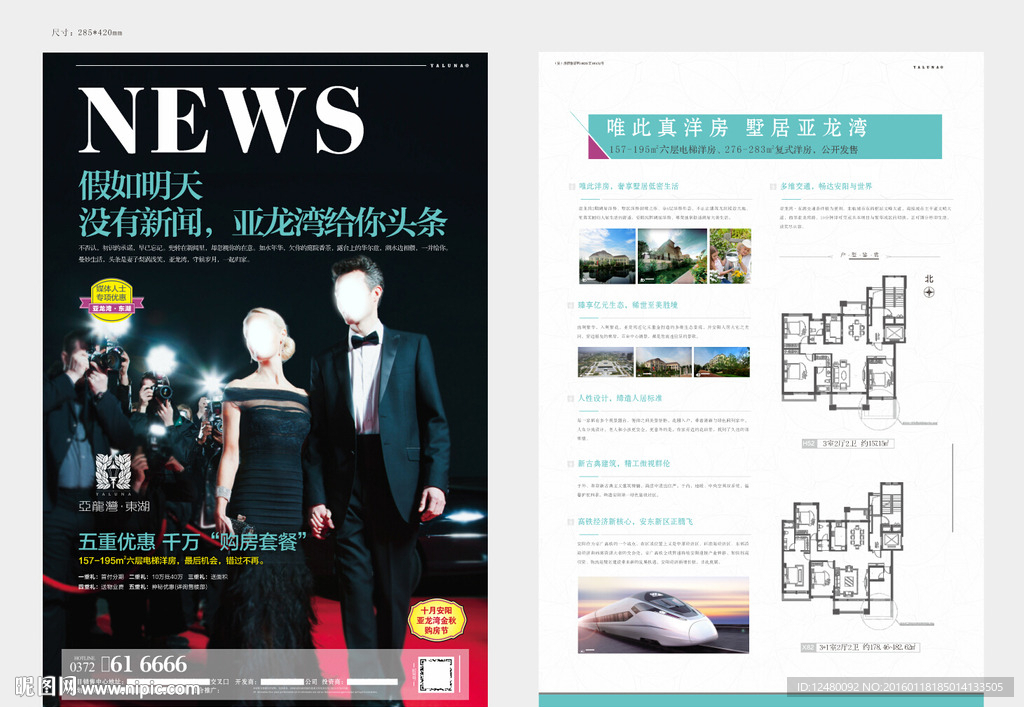Click the 五重优惠 千万 购房套餐 slogan

(193, 542)
